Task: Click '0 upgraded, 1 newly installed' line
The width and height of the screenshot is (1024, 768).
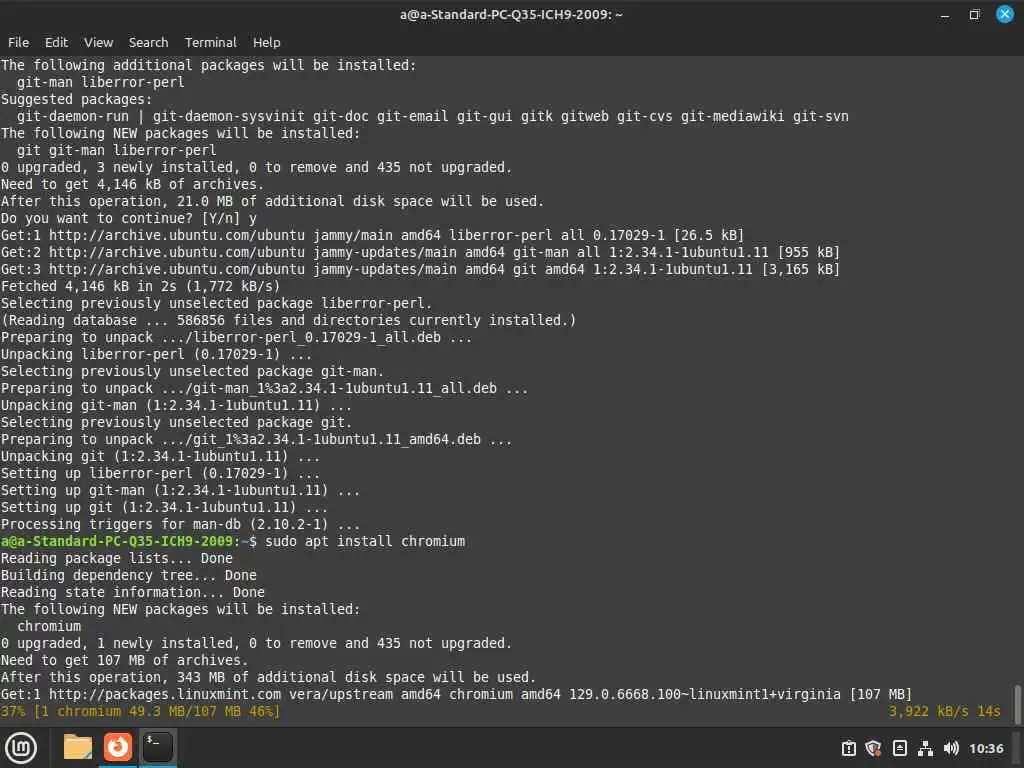Action: coord(256,643)
